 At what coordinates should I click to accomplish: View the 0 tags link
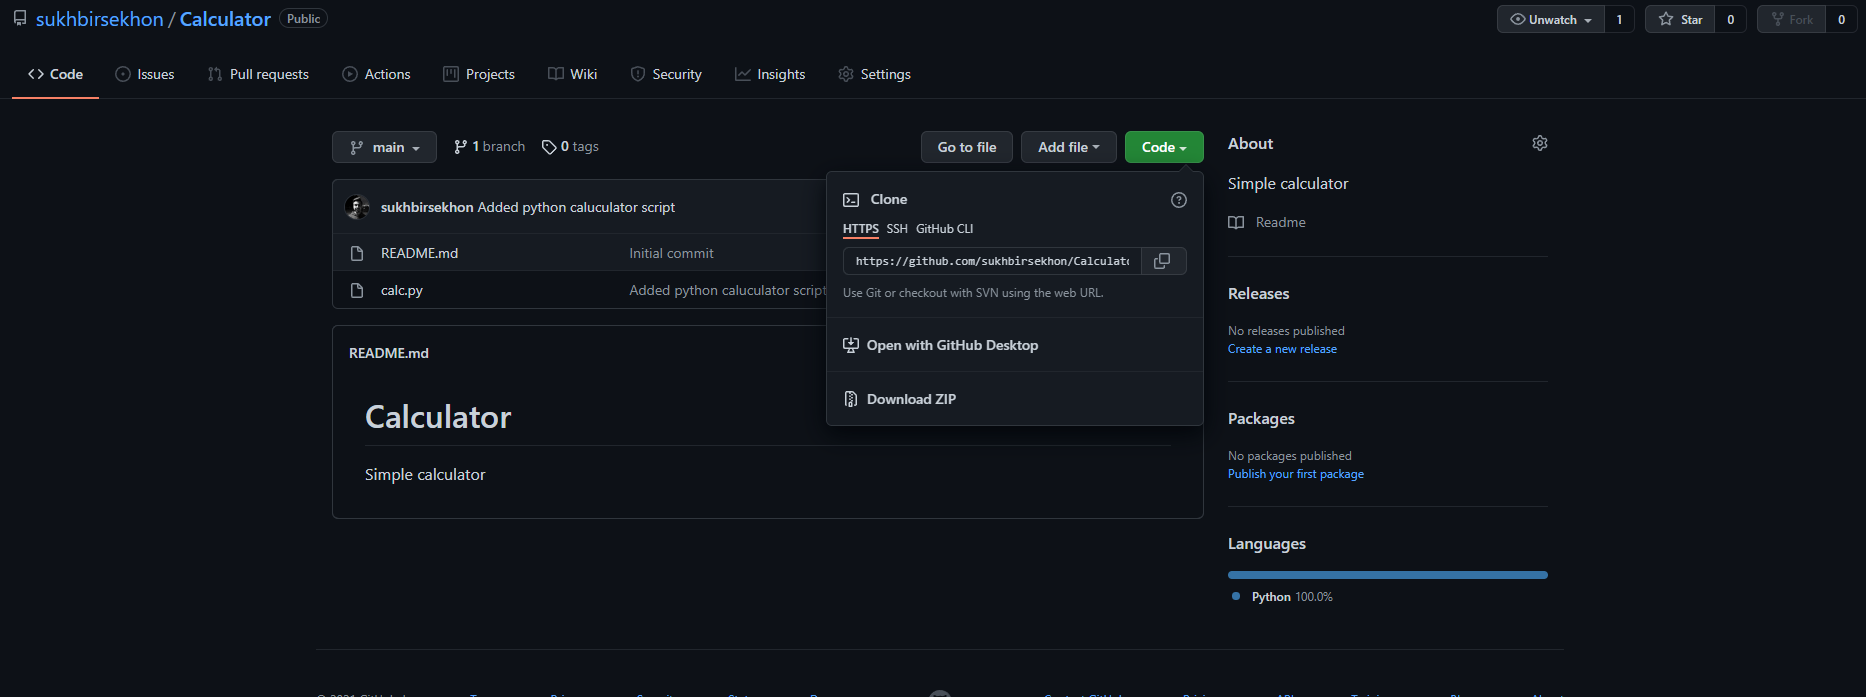click(x=570, y=147)
